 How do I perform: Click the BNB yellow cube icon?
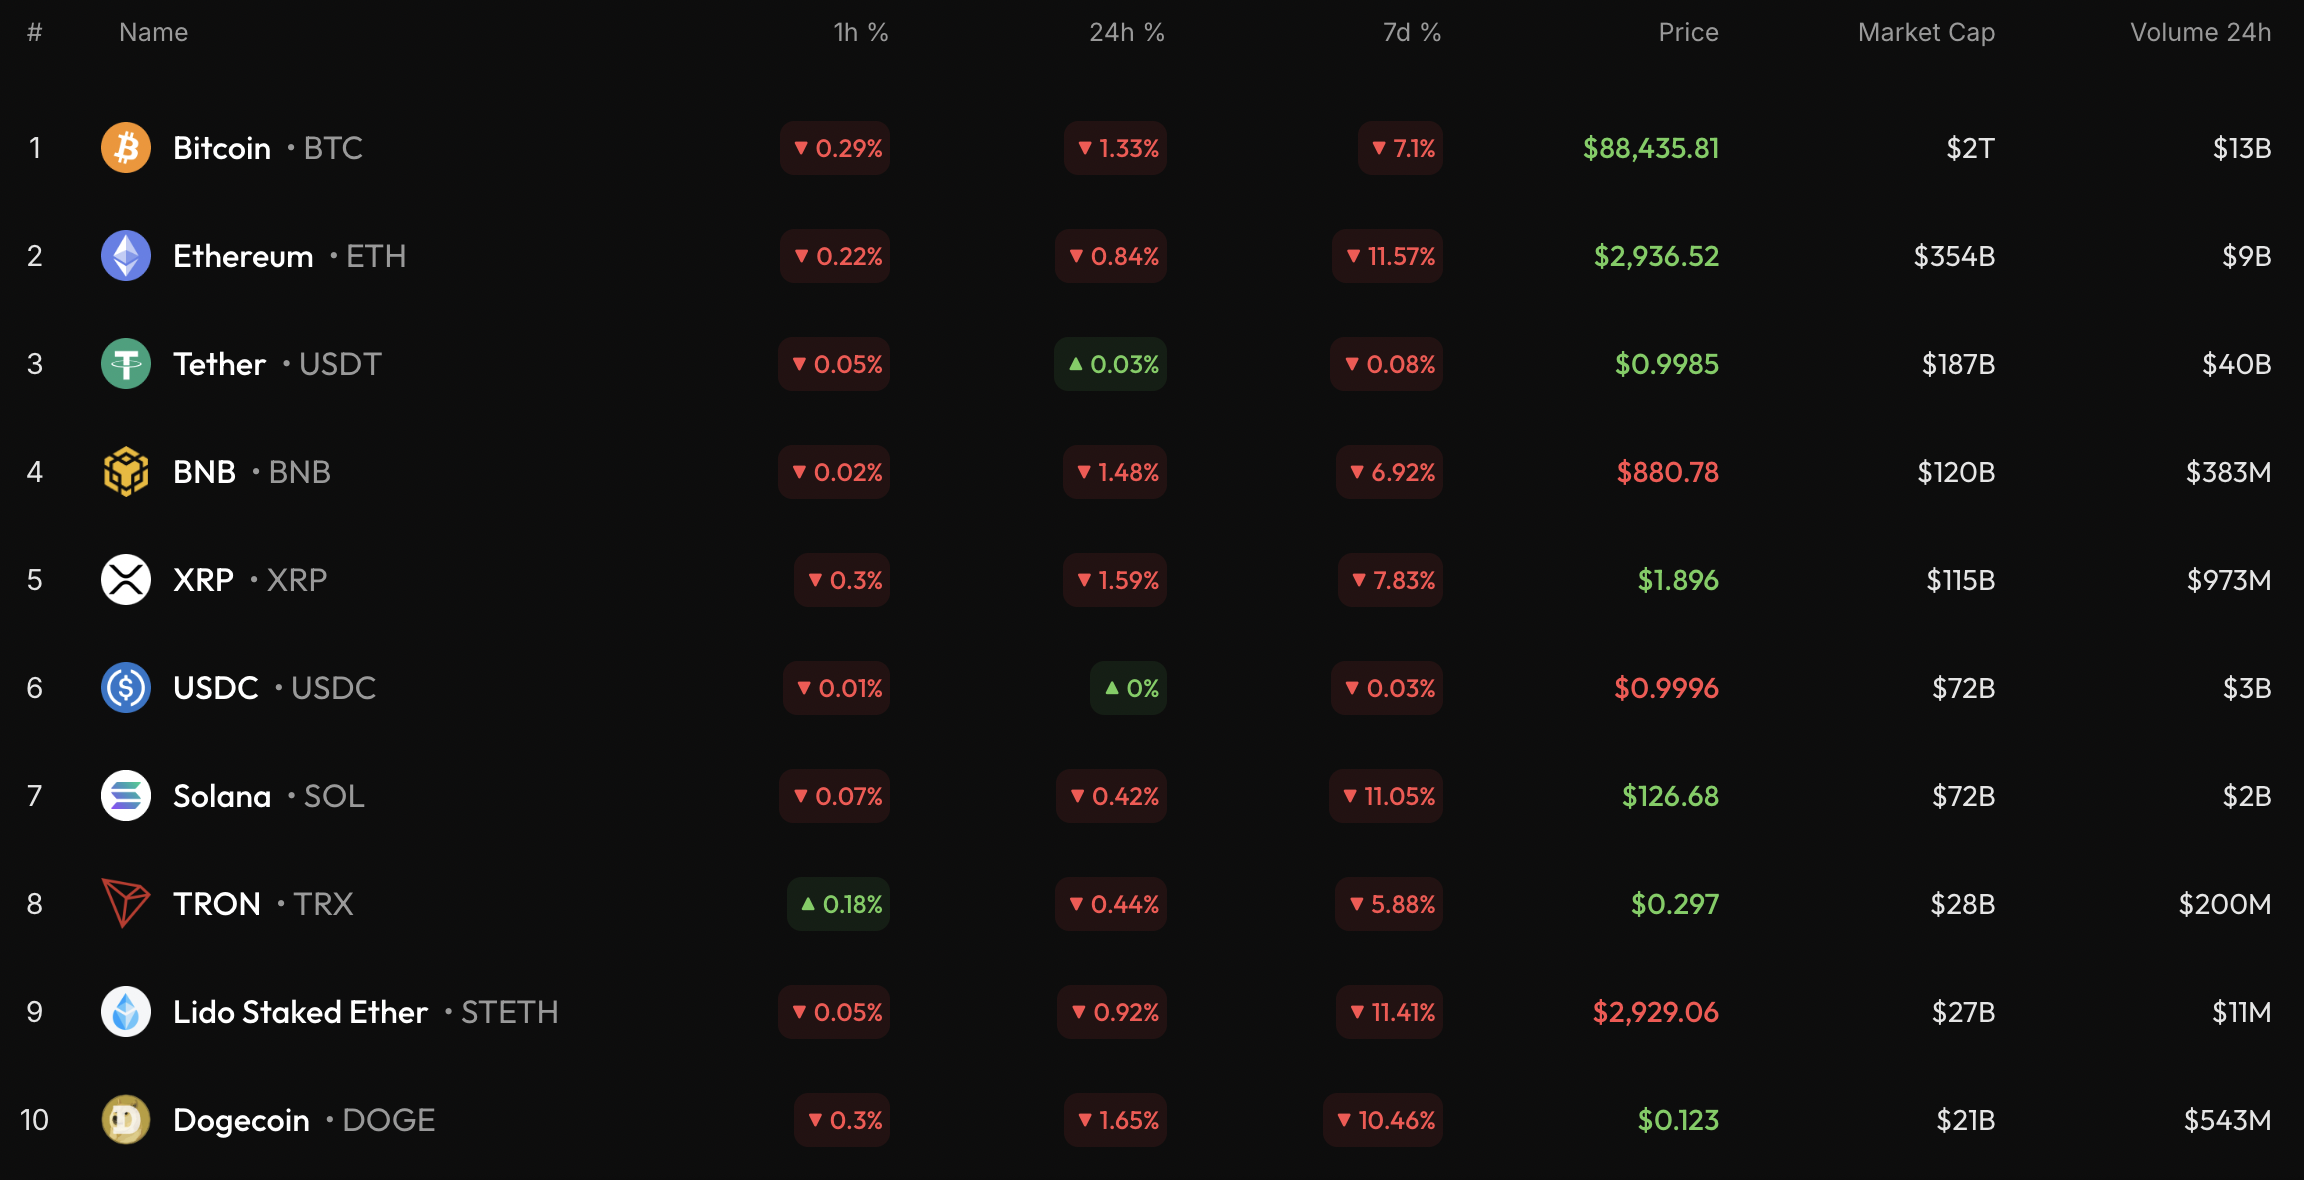point(126,472)
